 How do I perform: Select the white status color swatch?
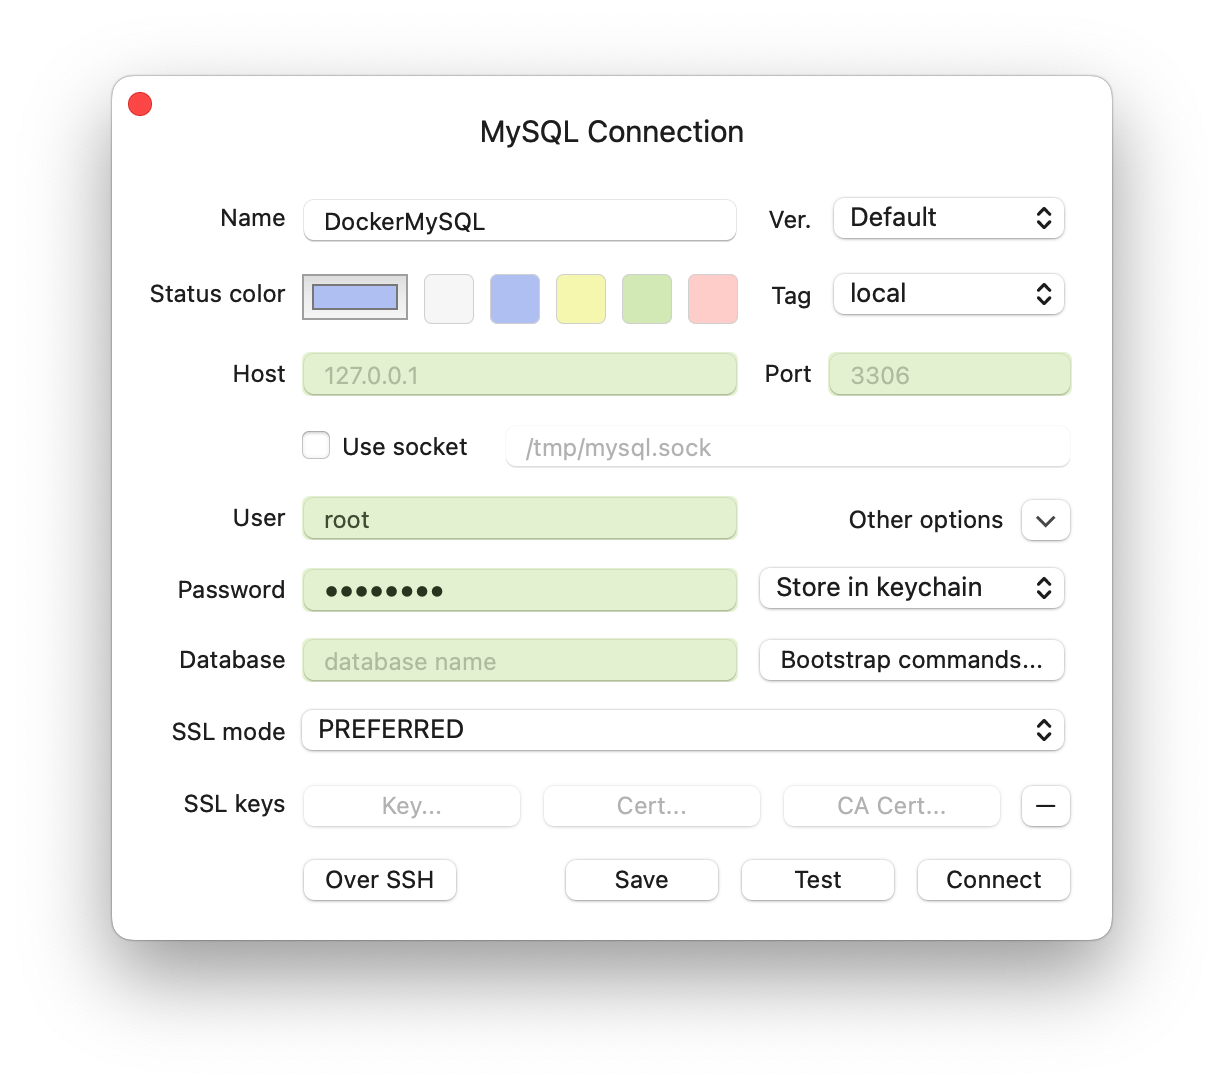(x=449, y=299)
